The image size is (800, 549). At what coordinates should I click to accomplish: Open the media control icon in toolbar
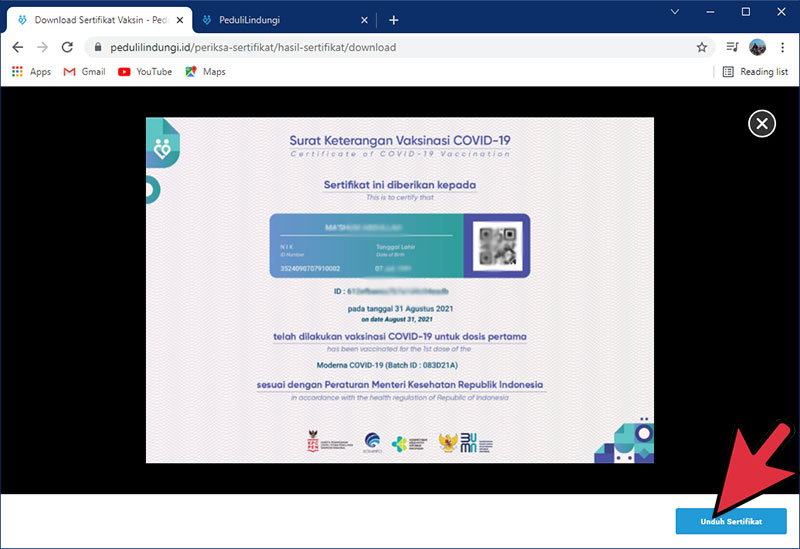733,47
